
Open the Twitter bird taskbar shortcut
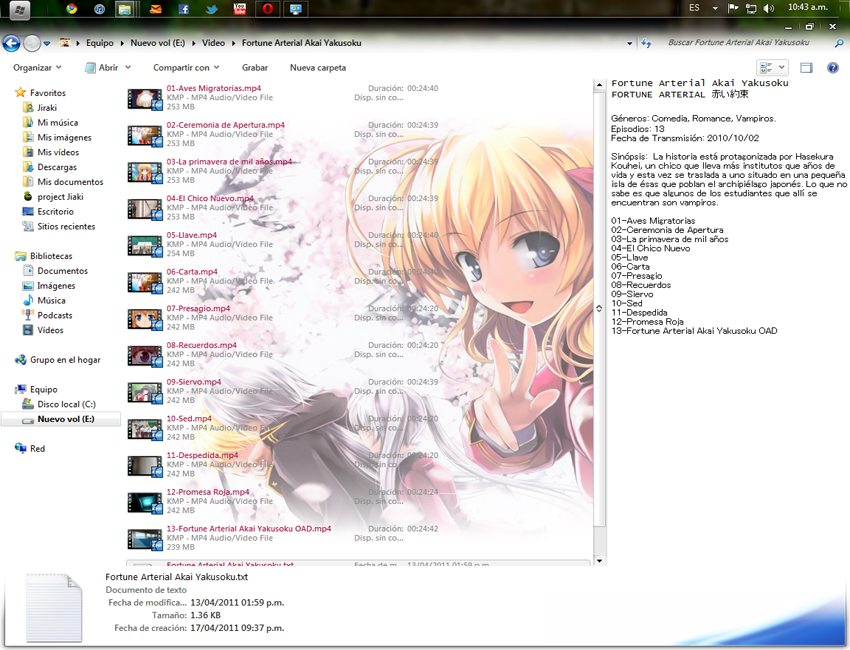click(x=211, y=9)
